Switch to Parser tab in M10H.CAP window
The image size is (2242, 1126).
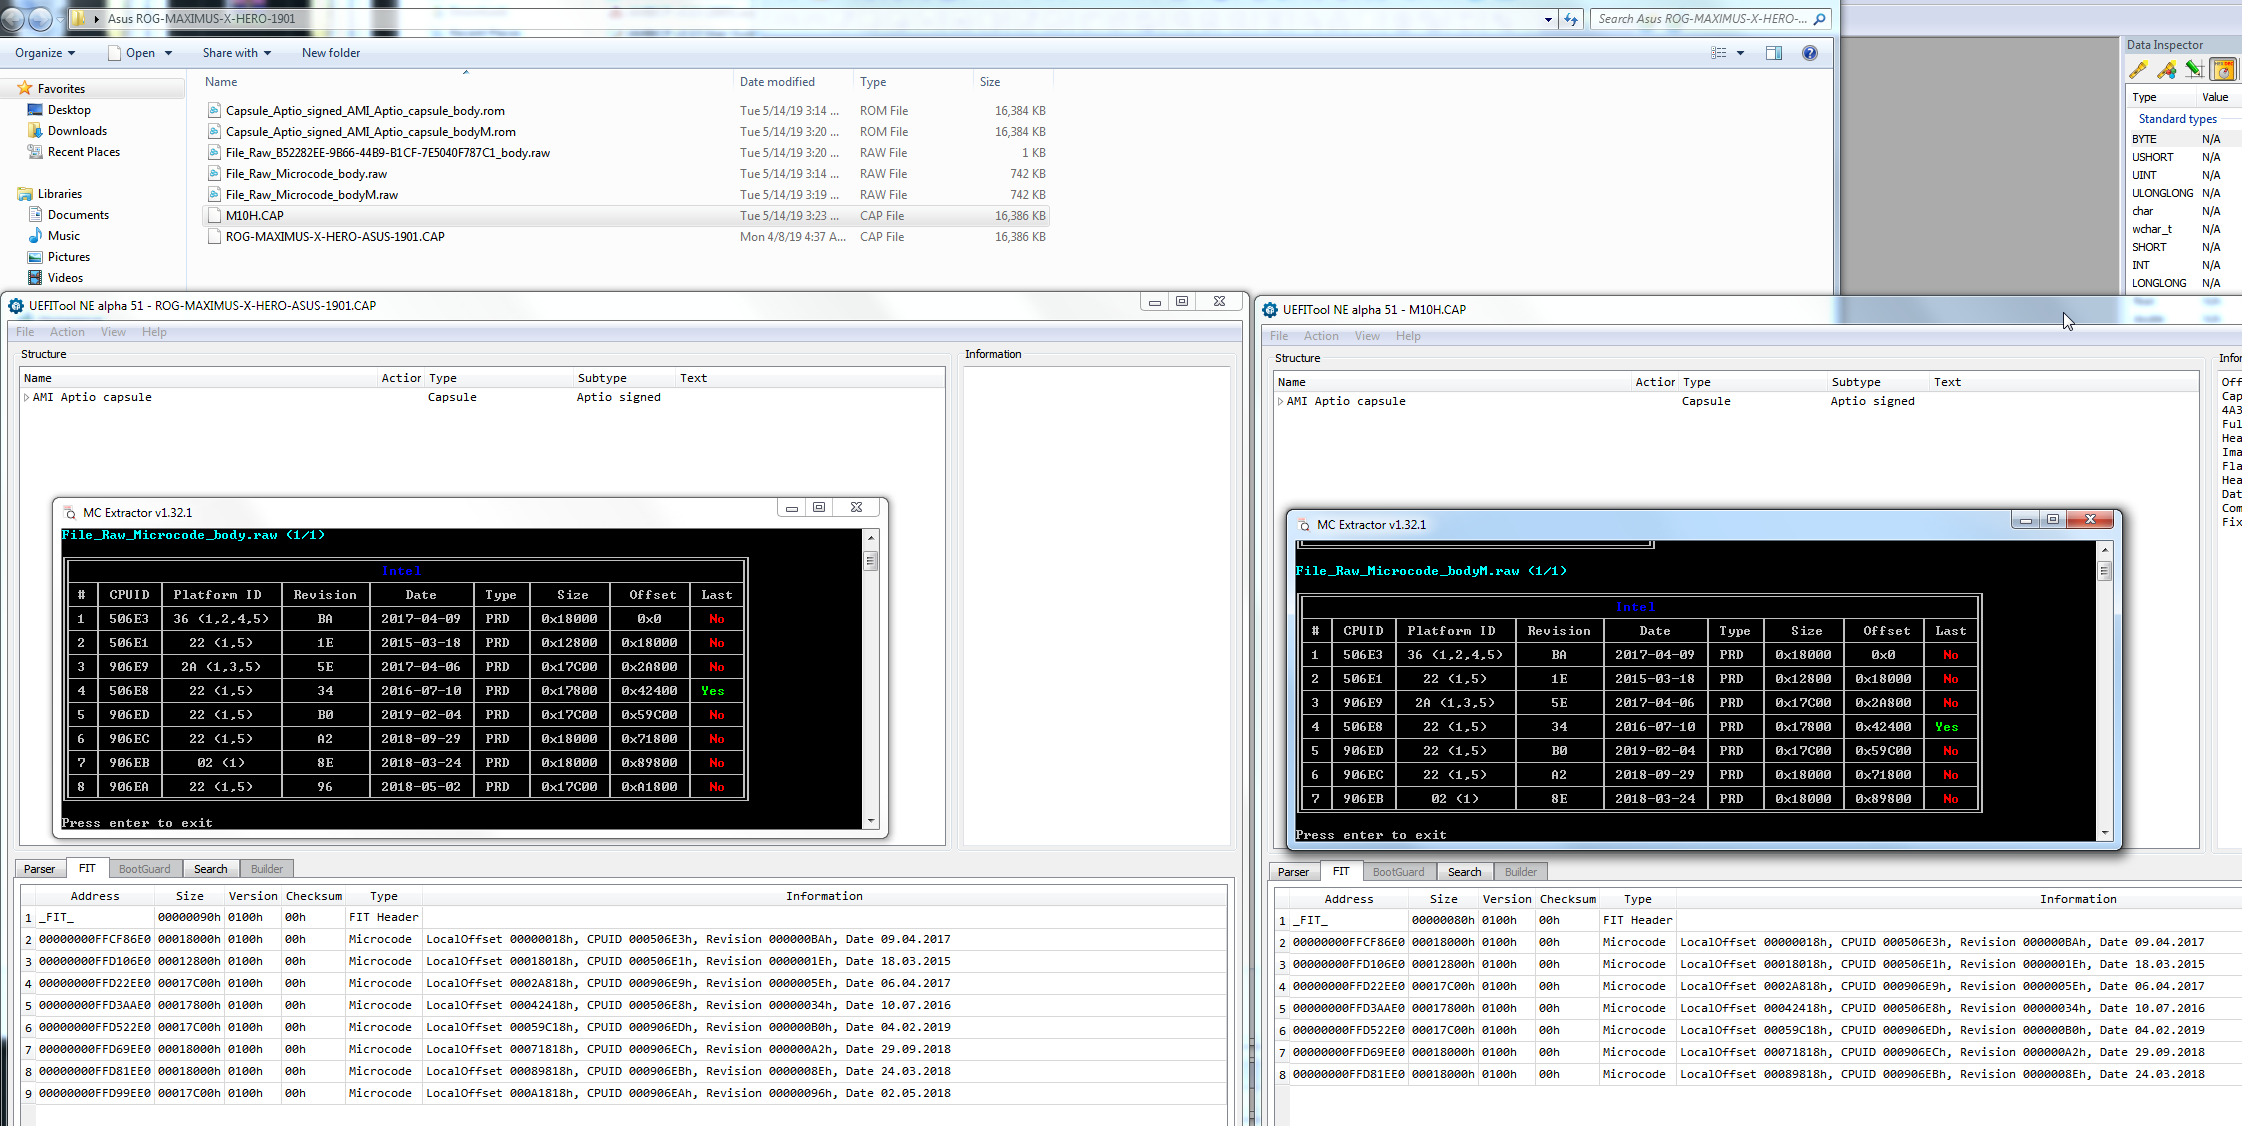click(x=1293, y=872)
